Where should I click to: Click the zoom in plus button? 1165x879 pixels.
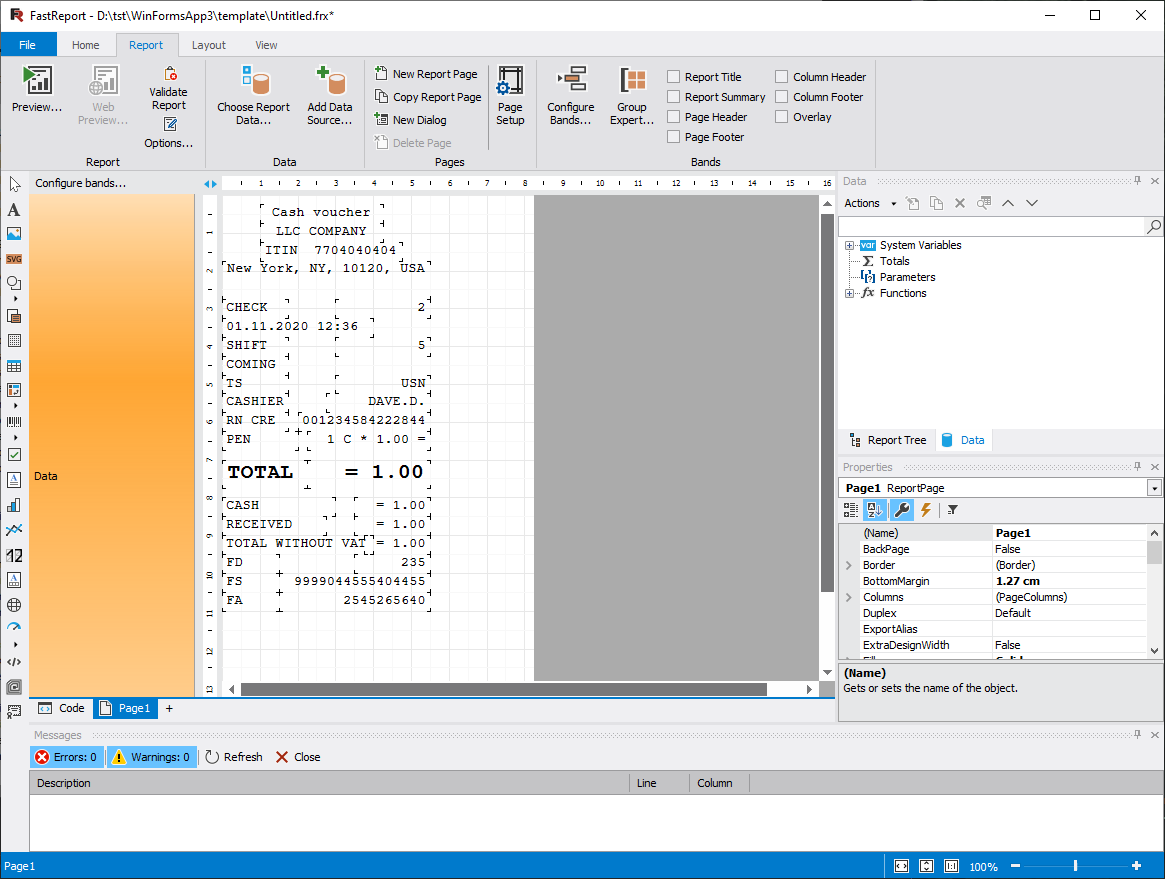1136,866
